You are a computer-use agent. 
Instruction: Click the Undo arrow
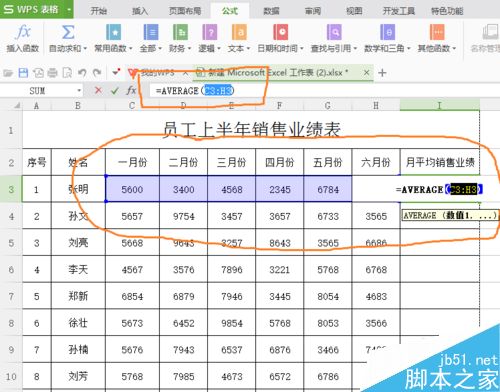[82, 73]
